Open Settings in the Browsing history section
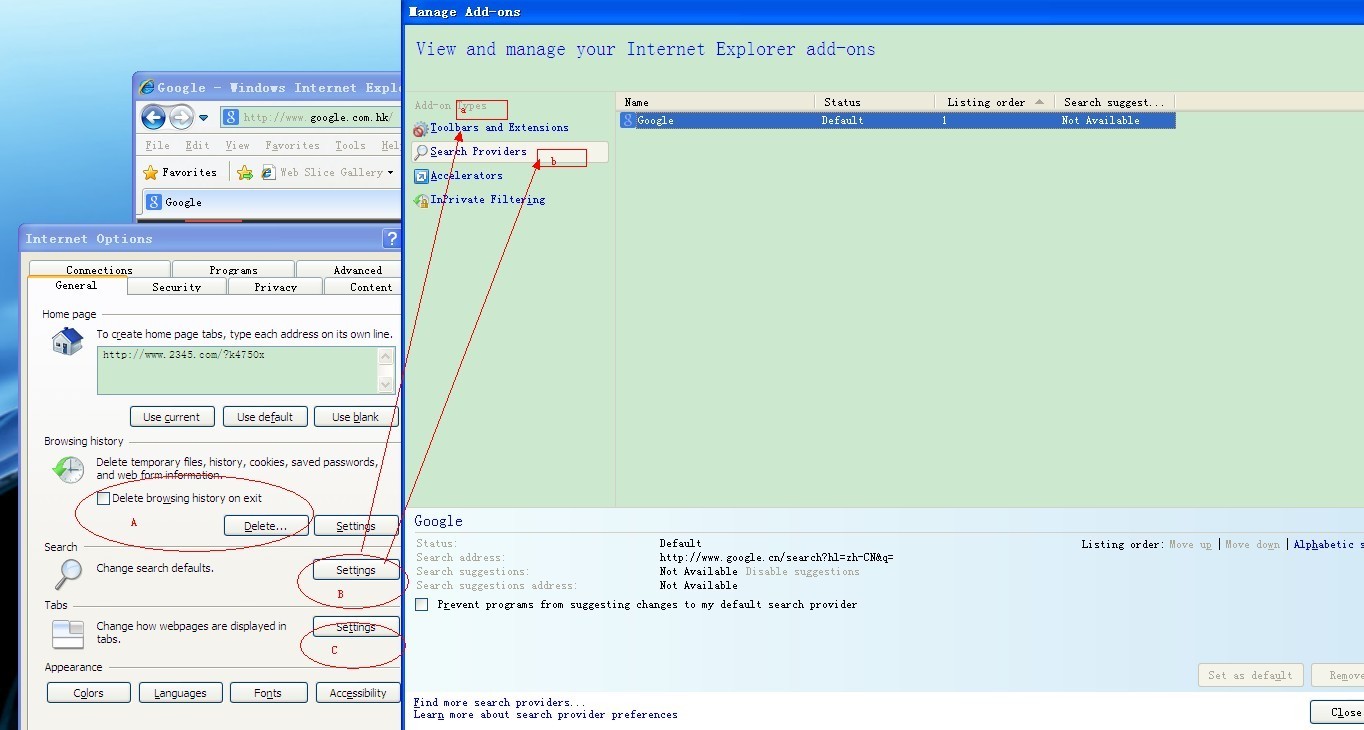 coord(356,526)
